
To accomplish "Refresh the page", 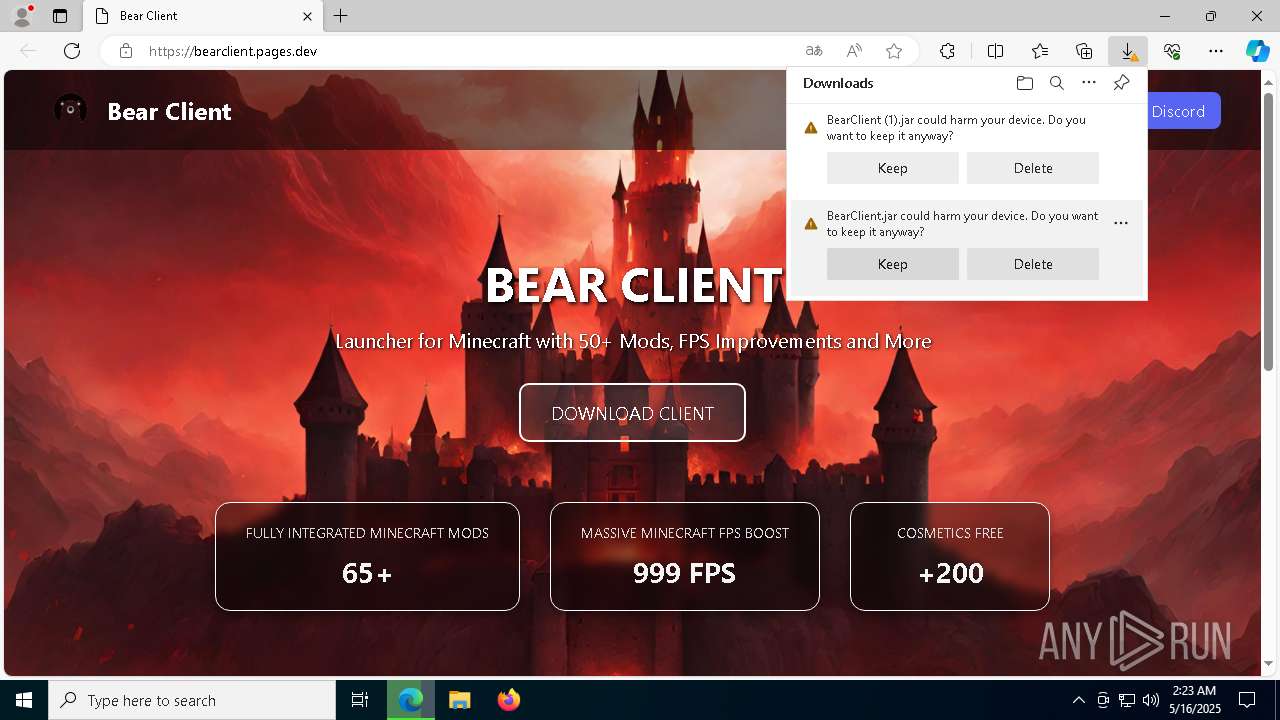I will coord(72,51).
